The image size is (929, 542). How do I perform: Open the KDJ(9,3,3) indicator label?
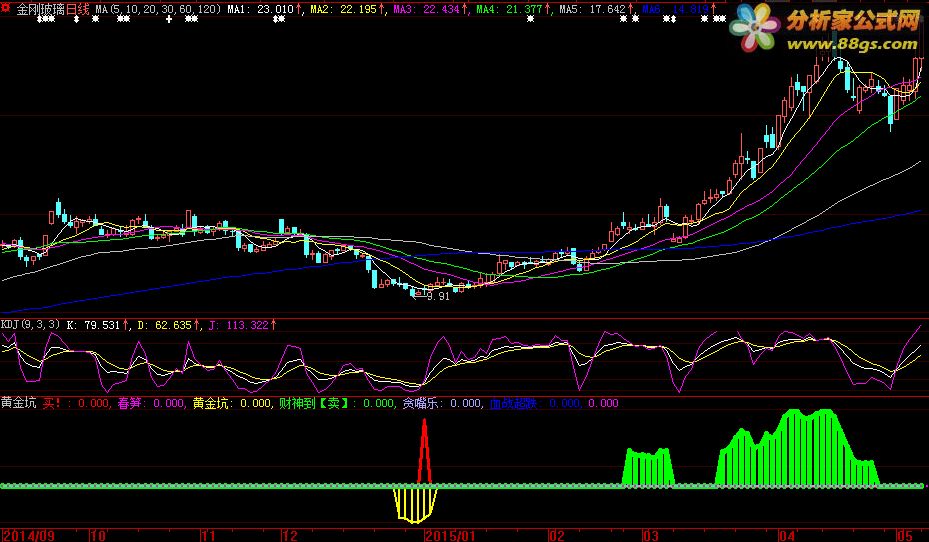coord(30,325)
